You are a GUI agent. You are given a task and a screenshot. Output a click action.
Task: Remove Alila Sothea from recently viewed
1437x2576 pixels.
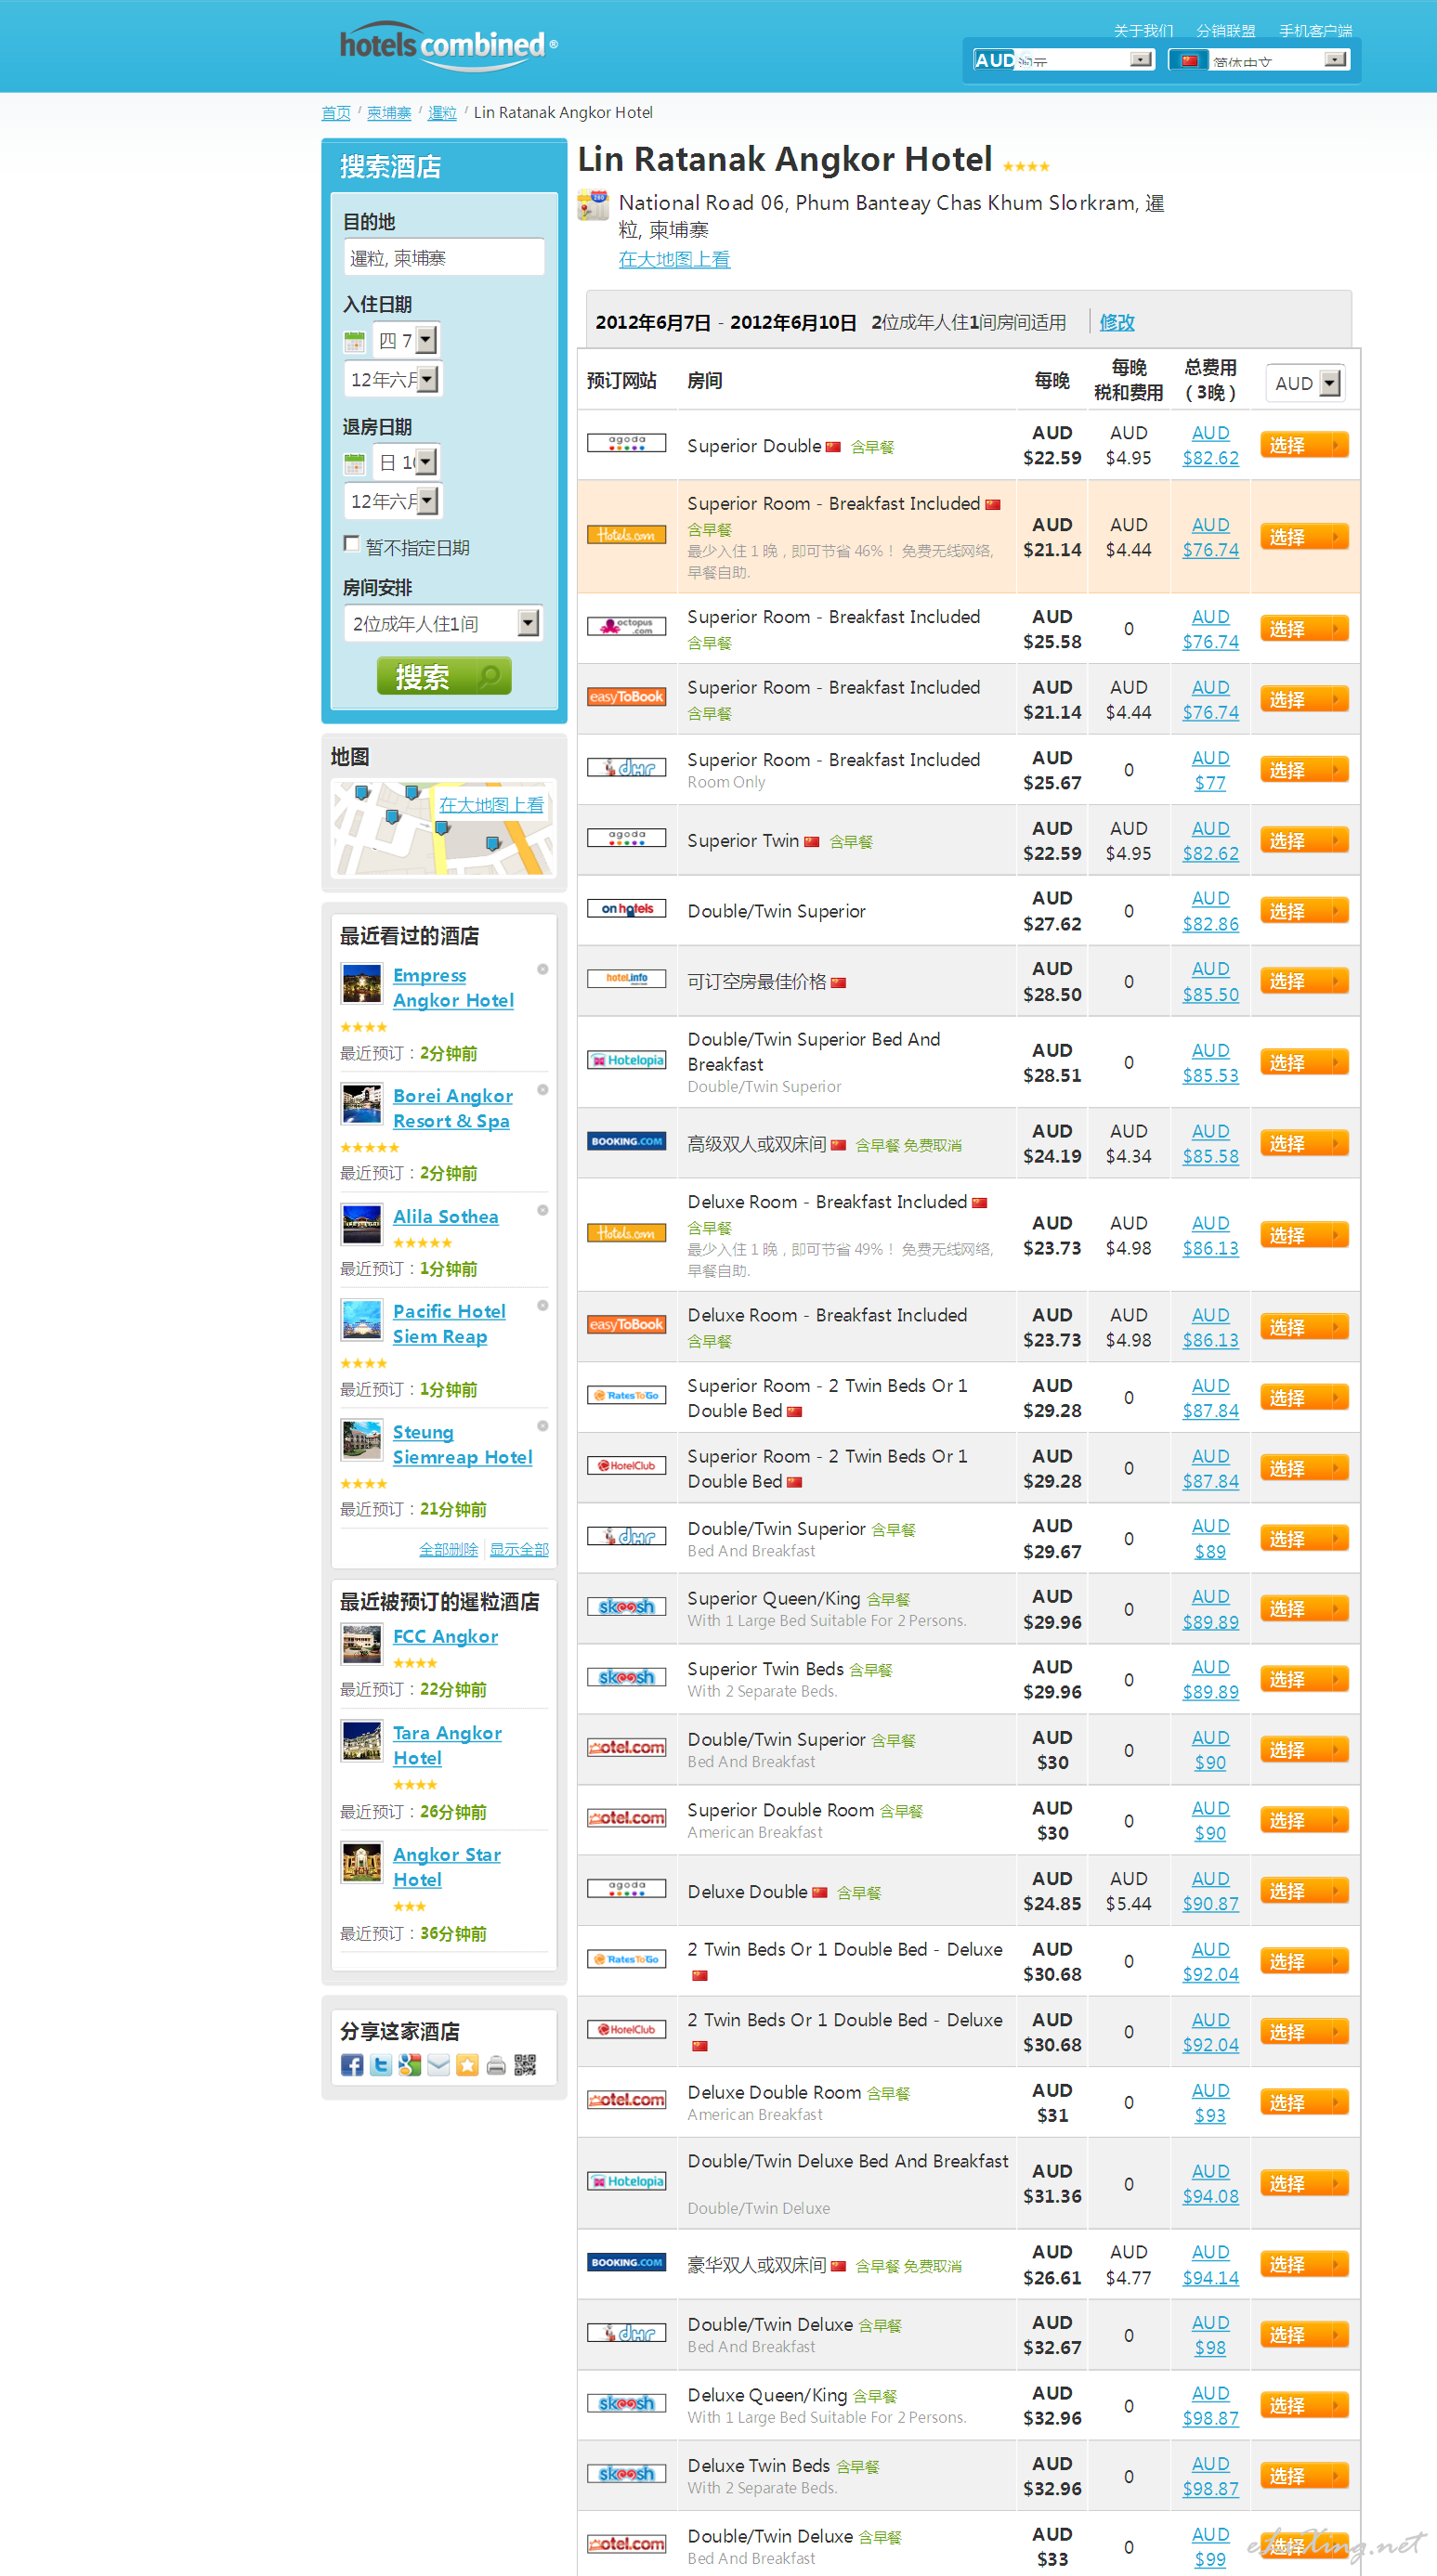point(542,1210)
